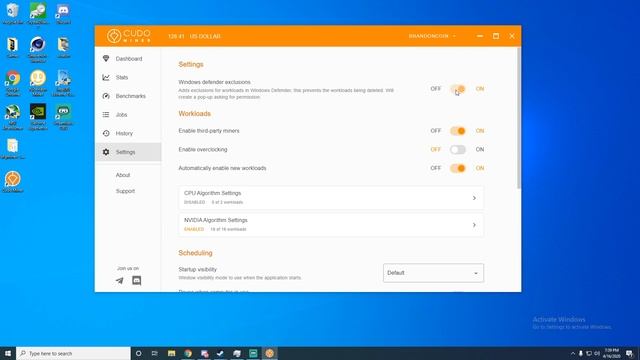This screenshot has height=360, width=640.
Task: Join Cudo on Telegram via paper-plane icon
Action: click(x=120, y=280)
